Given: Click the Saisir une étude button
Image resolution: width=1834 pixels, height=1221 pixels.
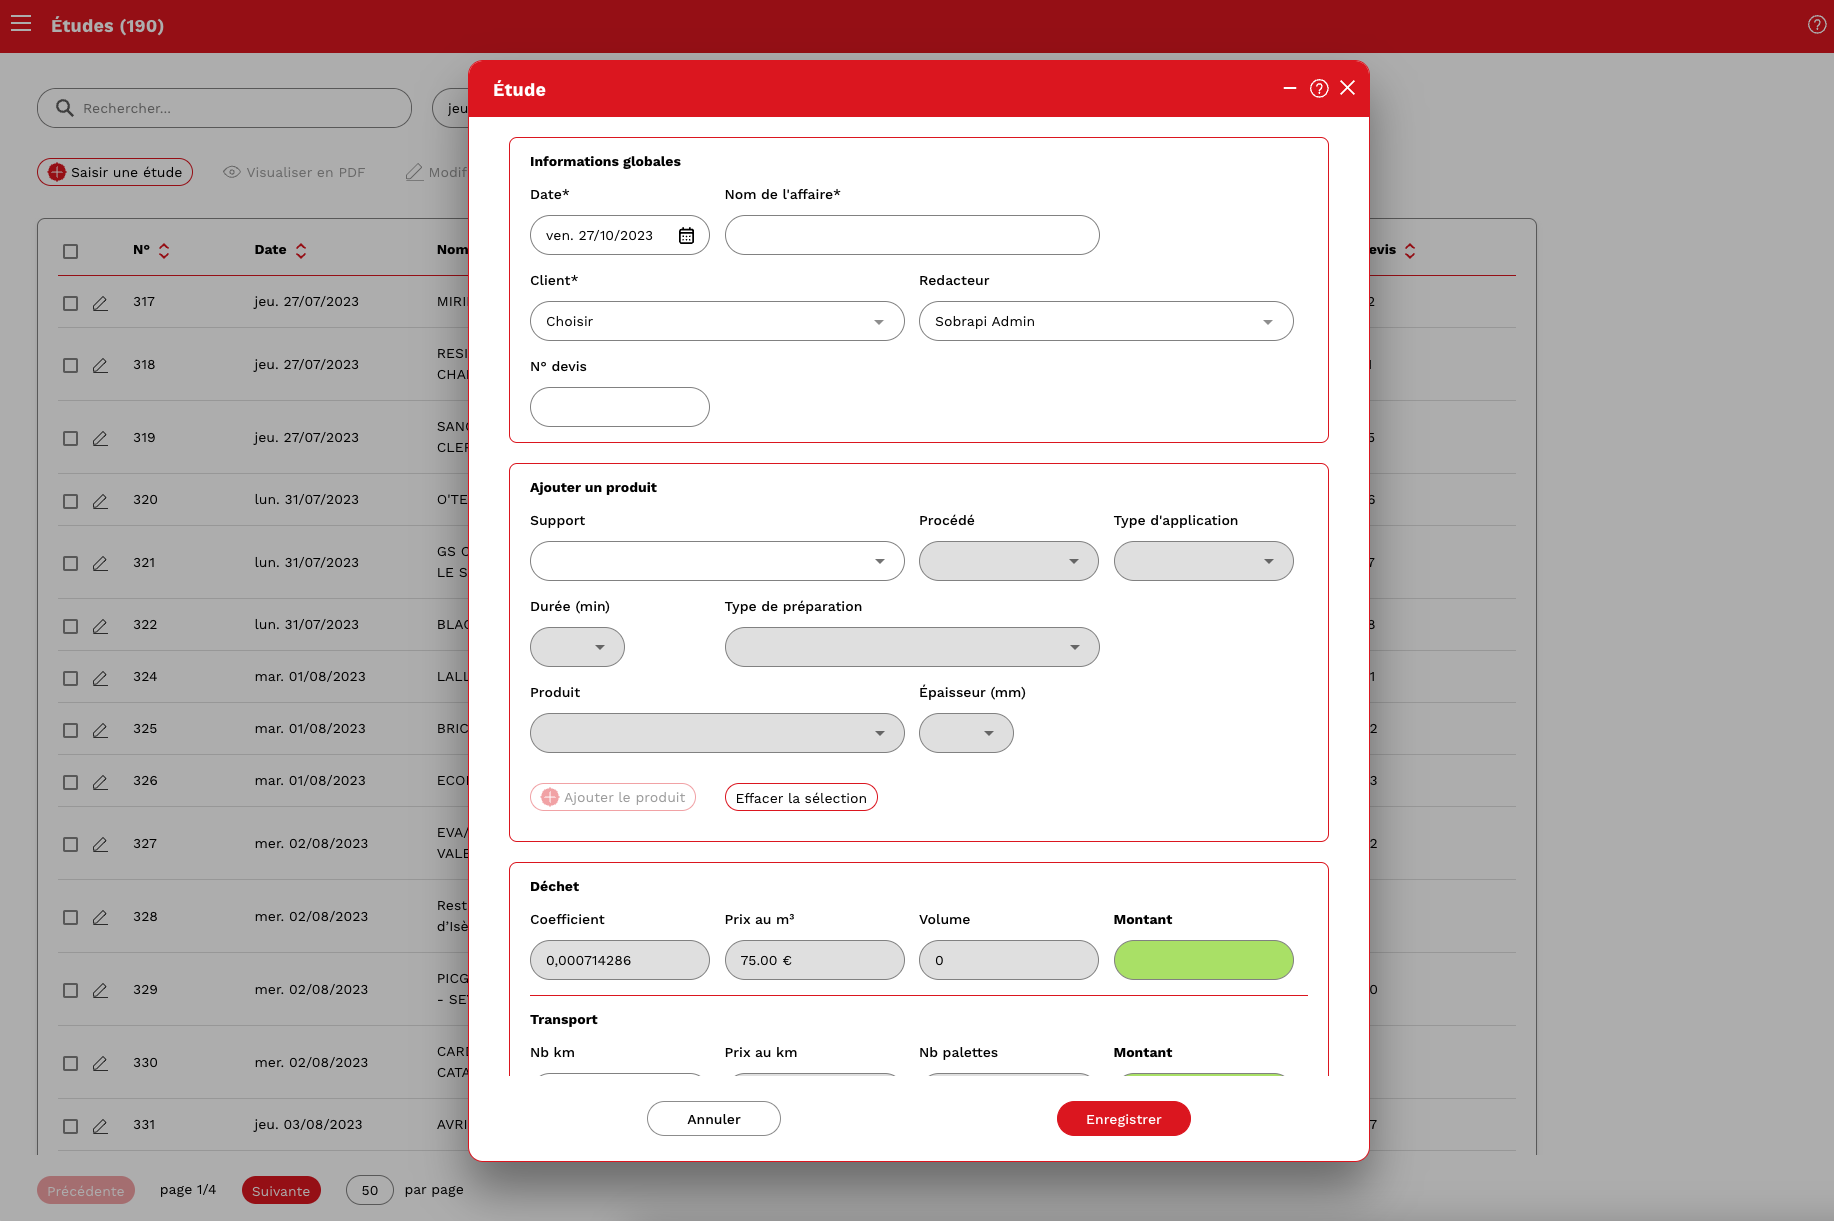Looking at the screenshot, I should (115, 172).
